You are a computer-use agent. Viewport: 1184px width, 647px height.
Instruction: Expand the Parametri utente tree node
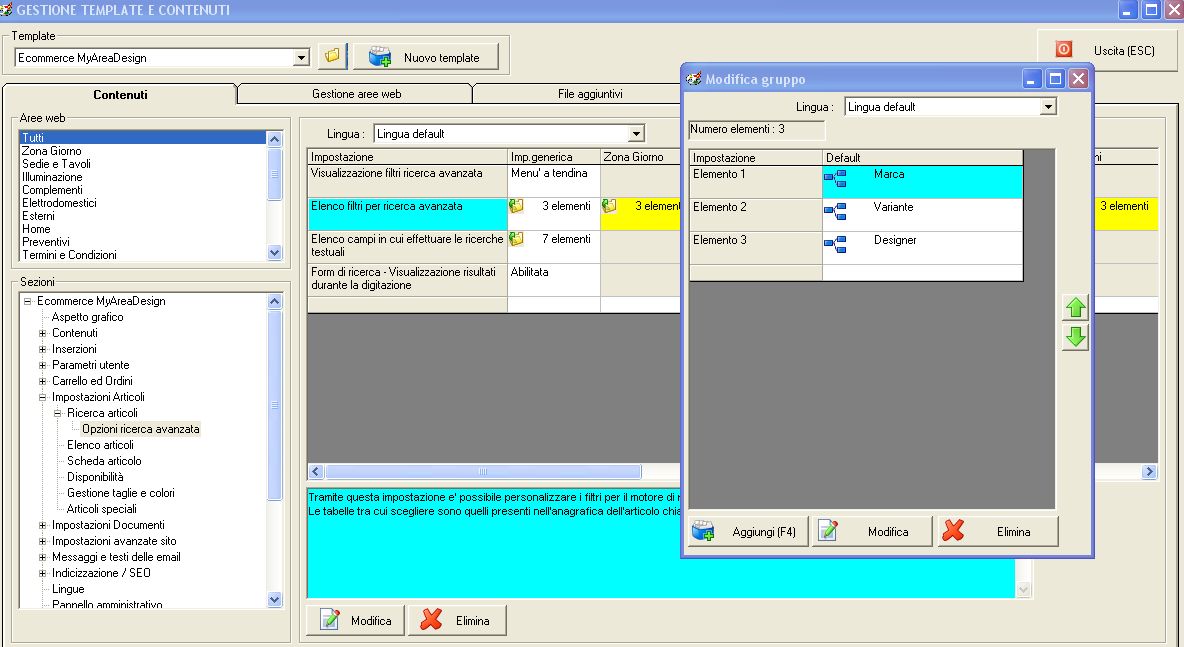click(43, 365)
